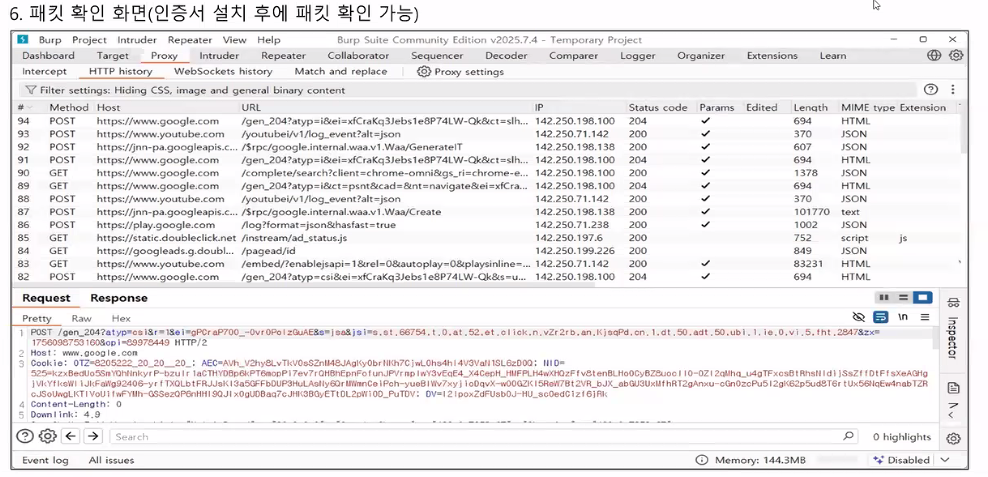Open search settings gear icon

pos(47,436)
